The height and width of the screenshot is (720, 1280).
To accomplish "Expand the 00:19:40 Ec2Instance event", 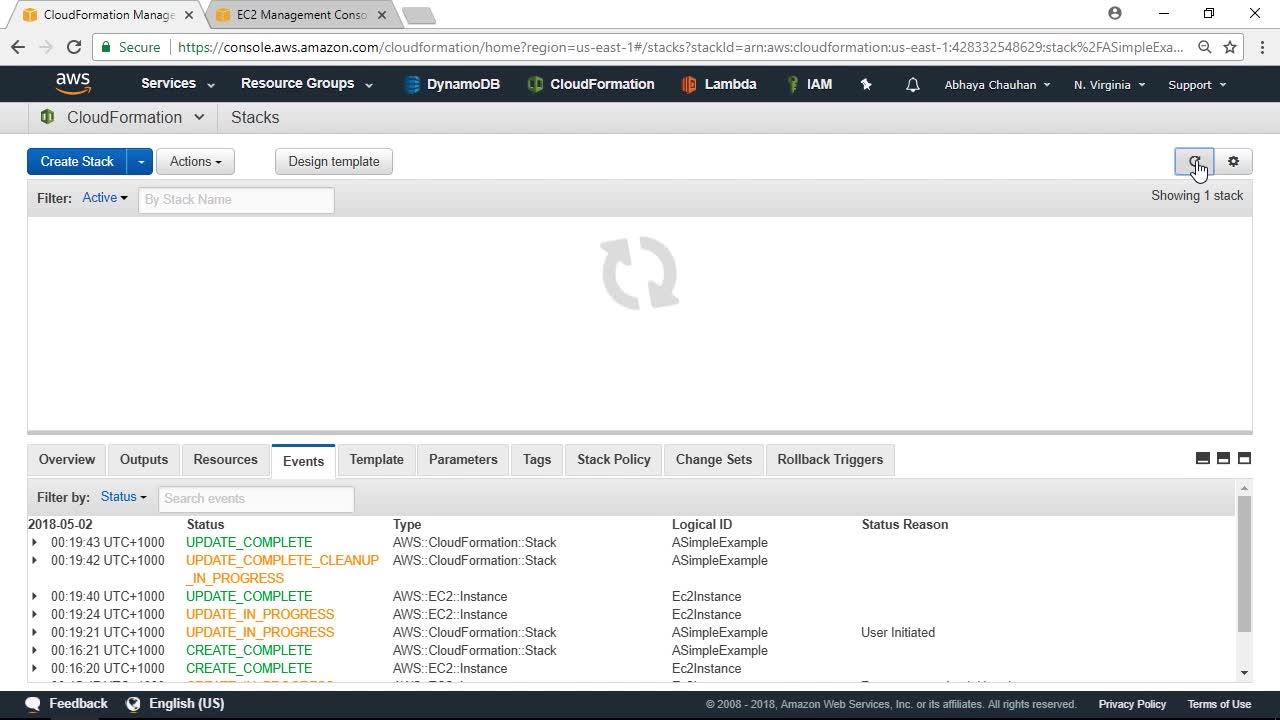I will pos(34,596).
